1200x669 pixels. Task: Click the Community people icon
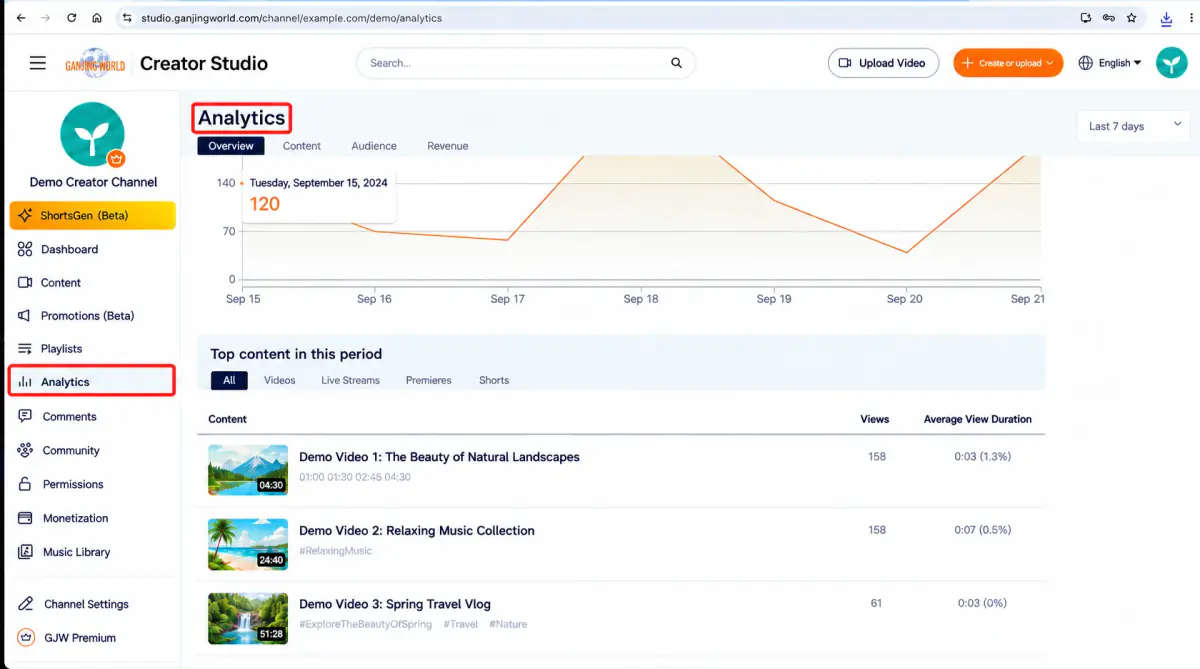pyautogui.click(x=25, y=450)
